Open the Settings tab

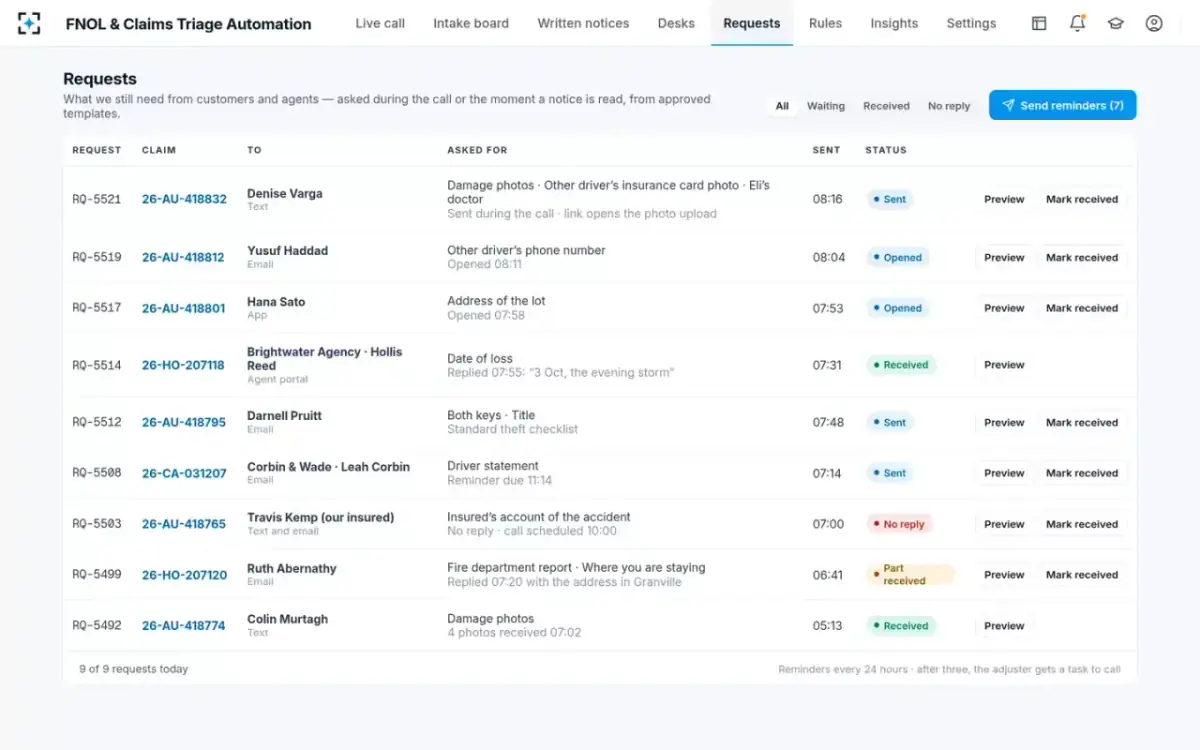(971, 23)
